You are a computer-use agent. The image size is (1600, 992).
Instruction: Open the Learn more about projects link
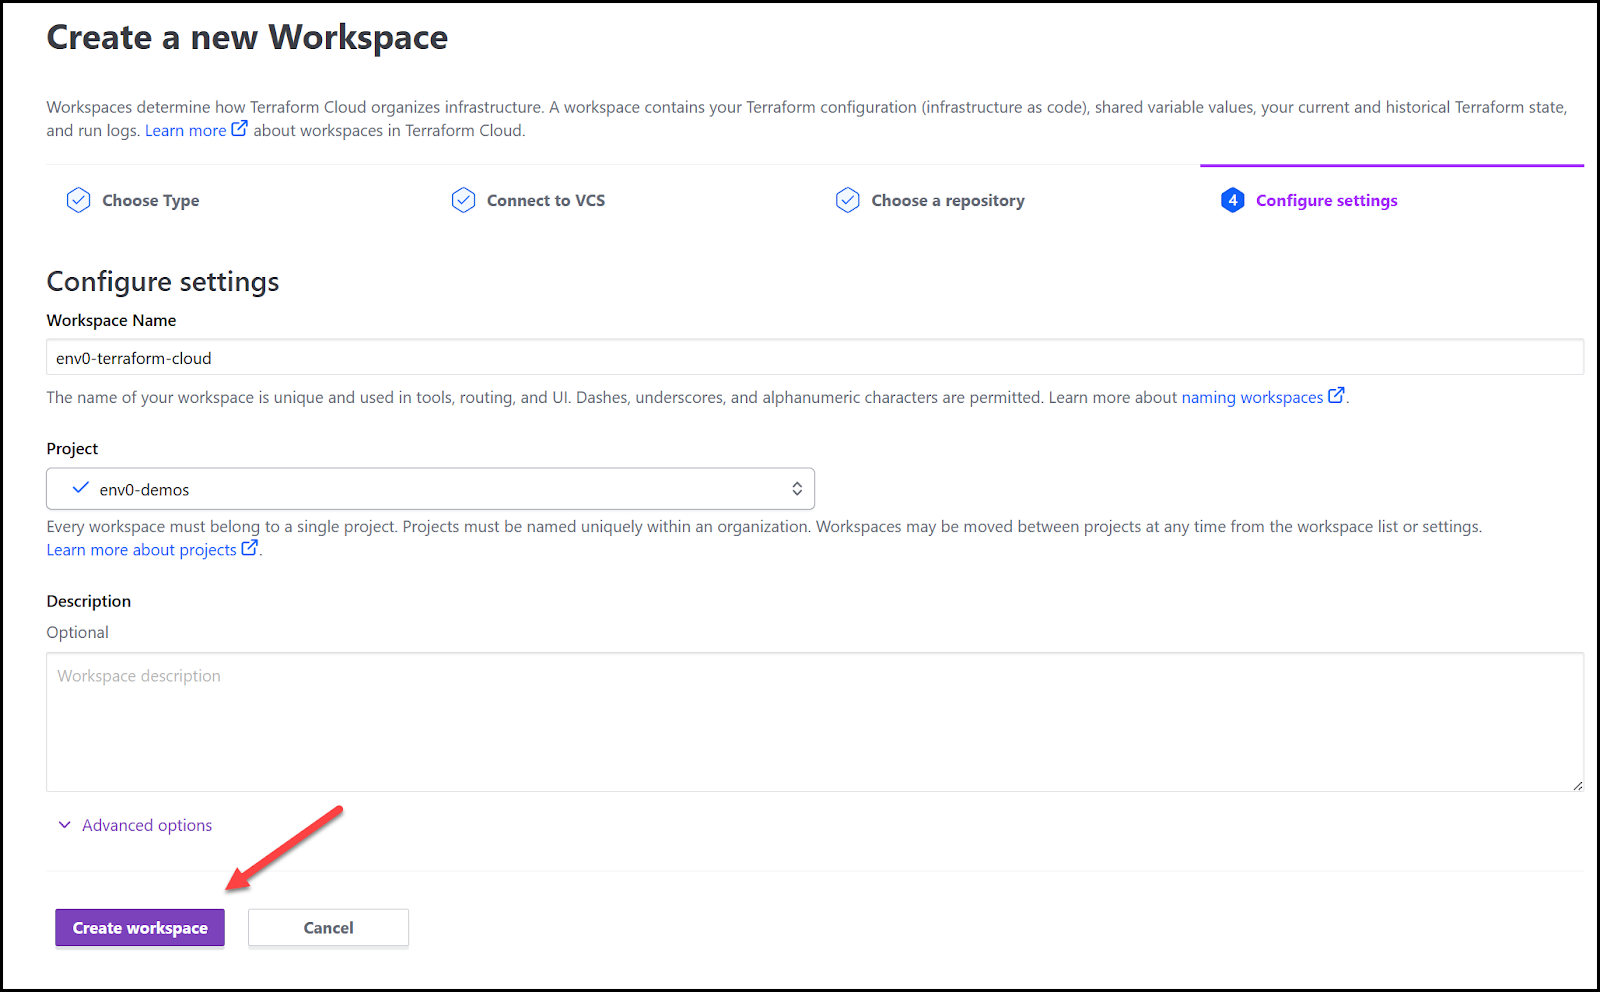coord(140,549)
